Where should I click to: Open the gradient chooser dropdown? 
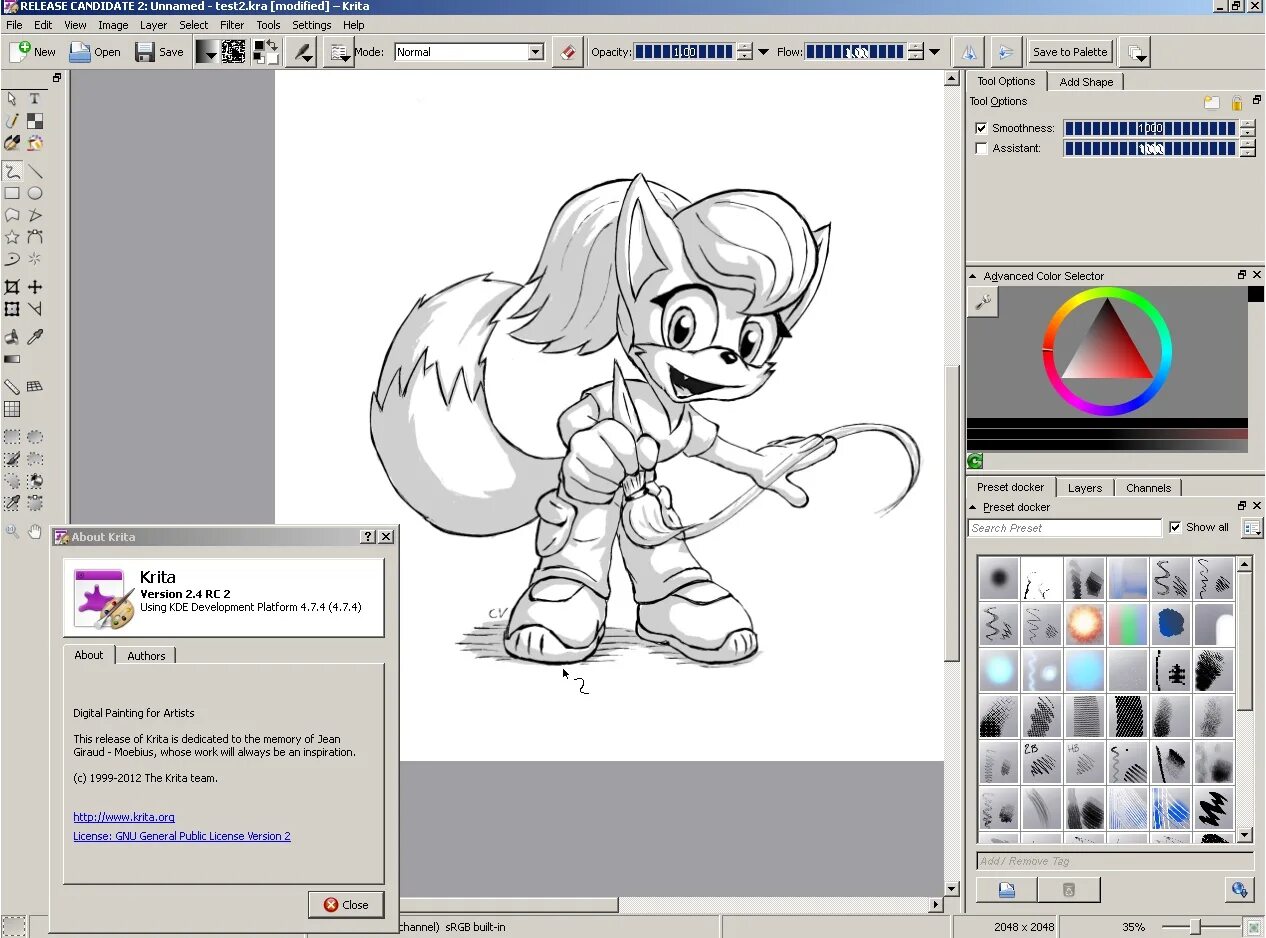click(206, 52)
